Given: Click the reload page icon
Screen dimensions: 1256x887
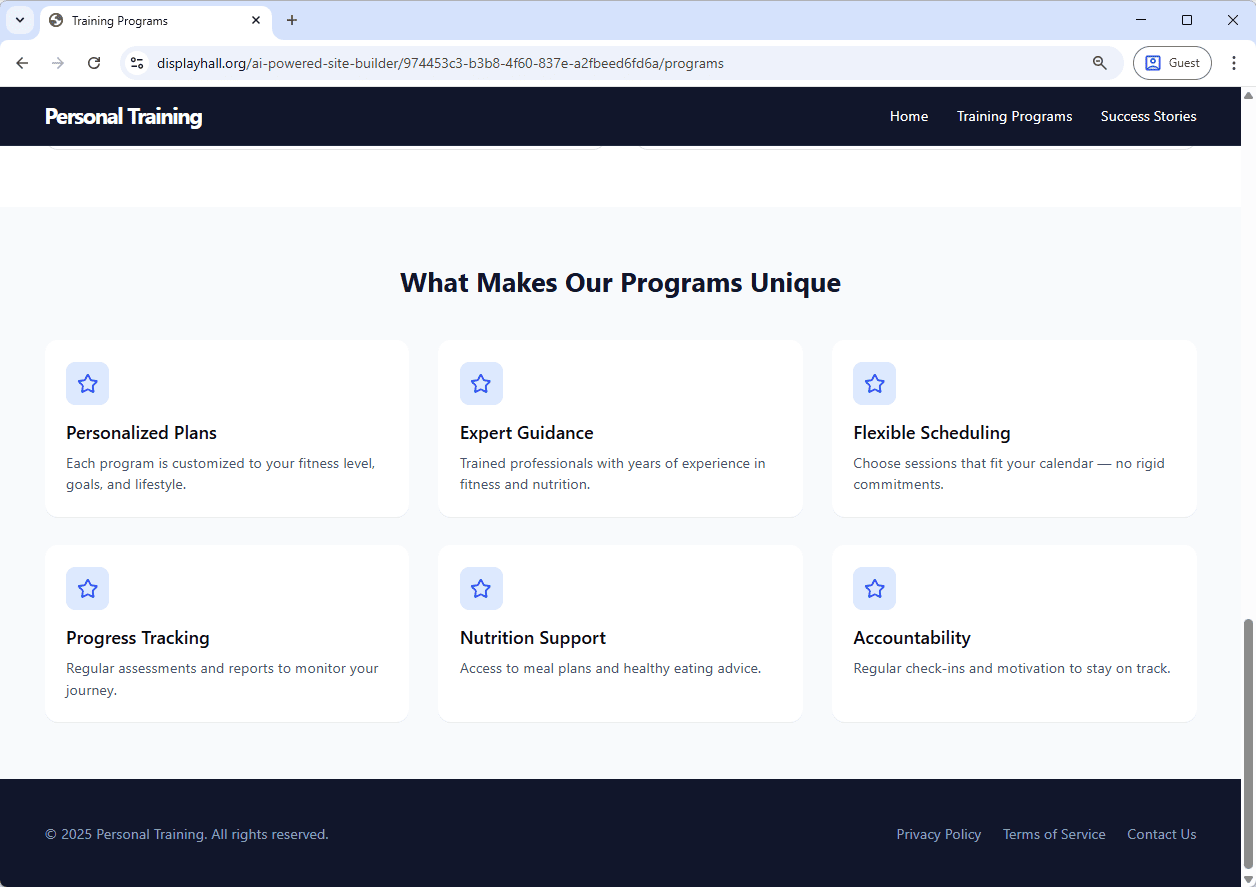Looking at the screenshot, I should (94, 62).
